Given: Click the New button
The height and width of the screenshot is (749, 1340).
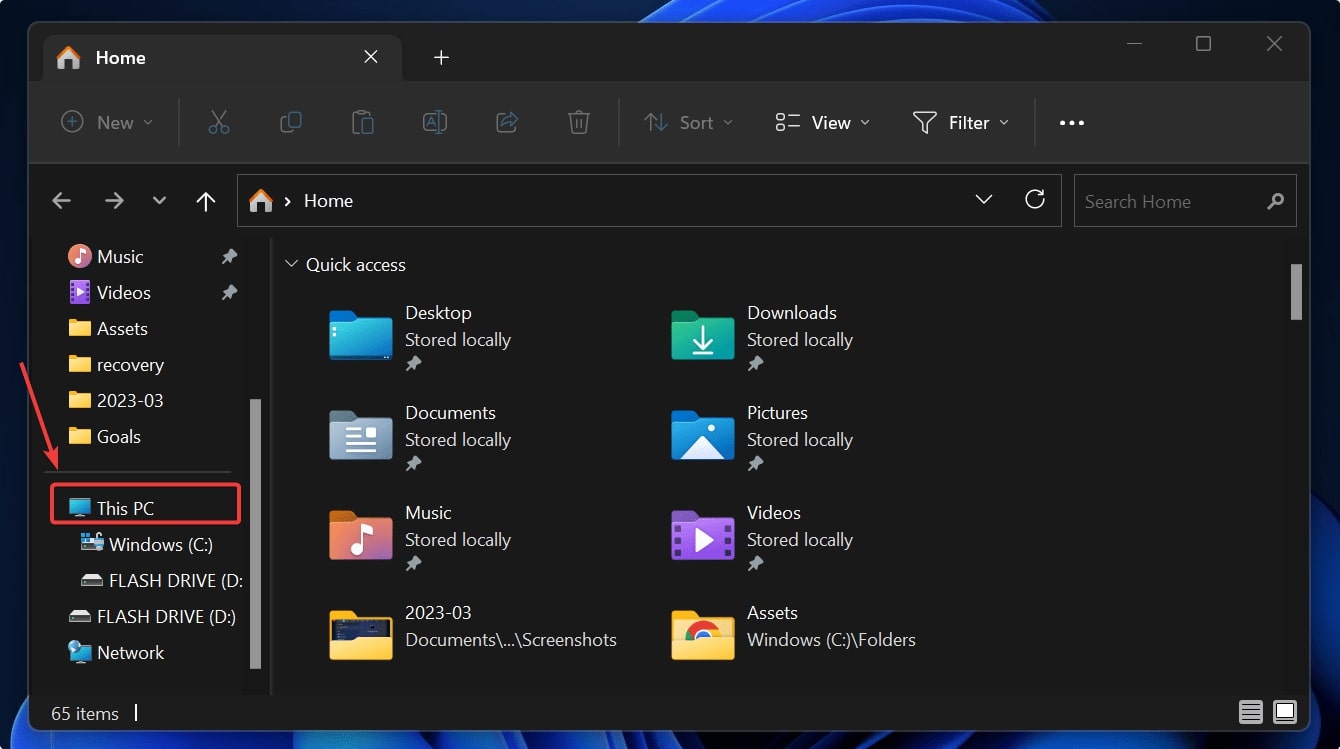Looking at the screenshot, I should pyautogui.click(x=107, y=122).
